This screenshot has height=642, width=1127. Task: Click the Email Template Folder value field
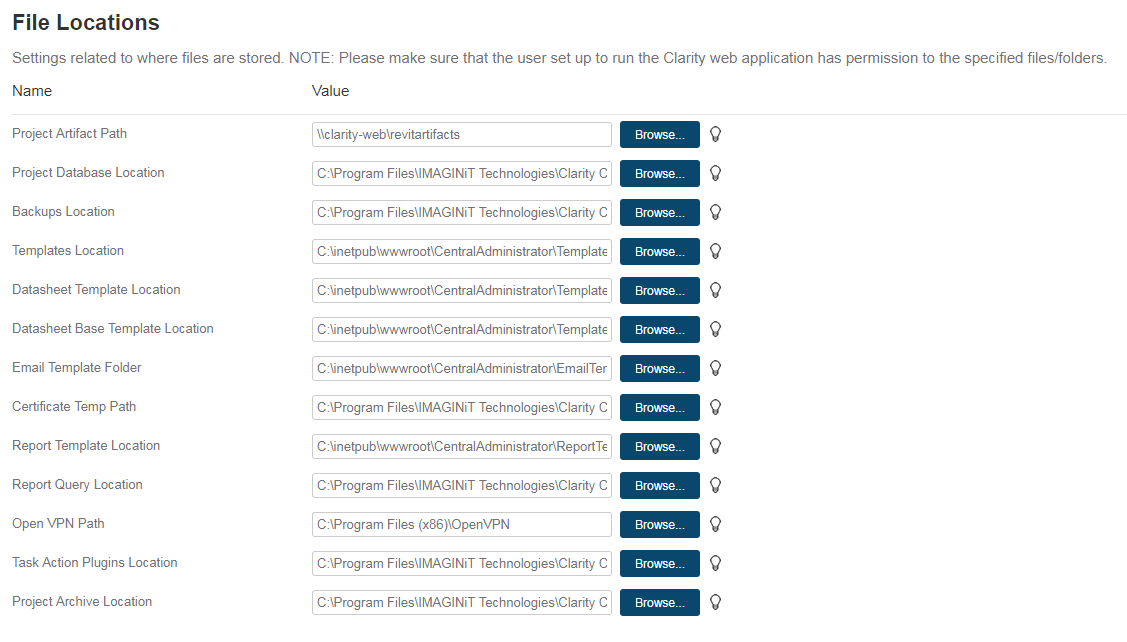pyautogui.click(x=461, y=369)
